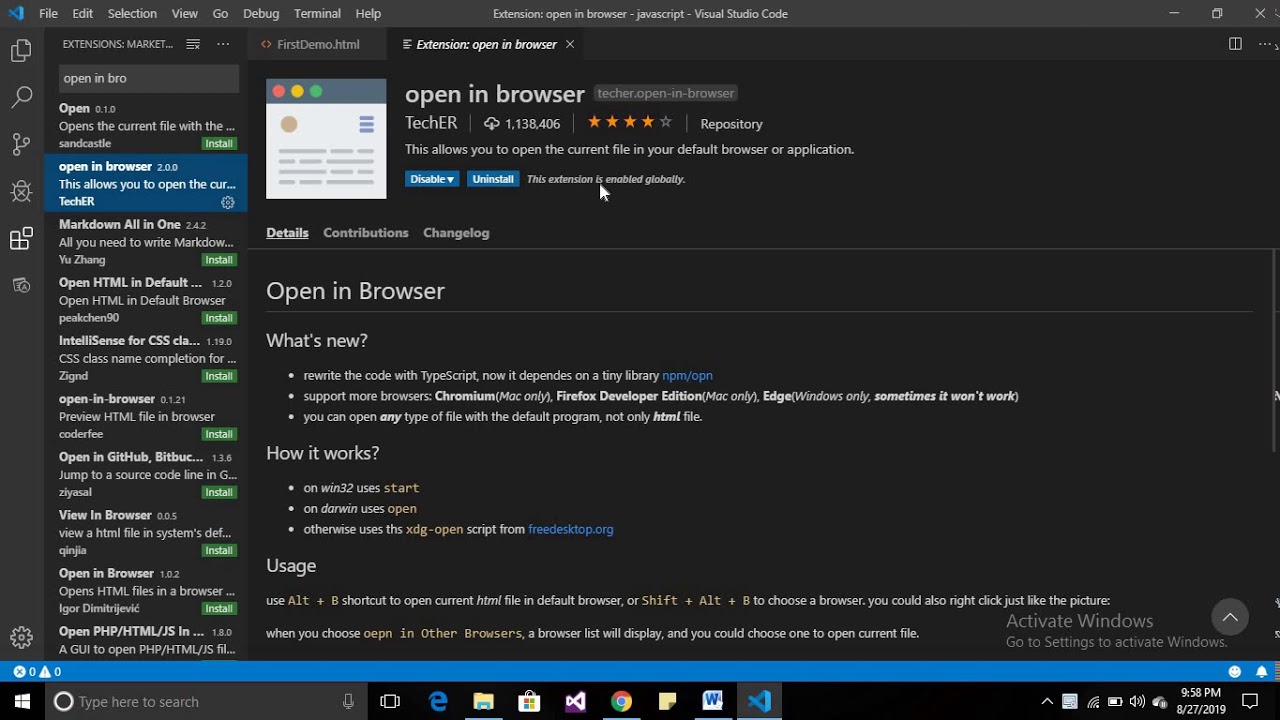Open Windows Start menu
The image size is (1280, 720).
22,701
